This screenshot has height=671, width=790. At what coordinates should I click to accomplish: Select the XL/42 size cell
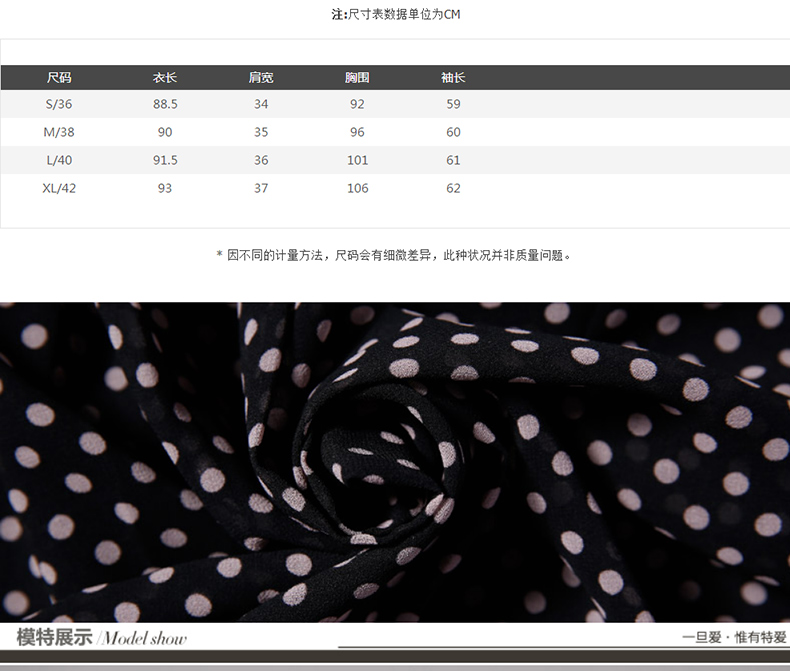pos(59,188)
